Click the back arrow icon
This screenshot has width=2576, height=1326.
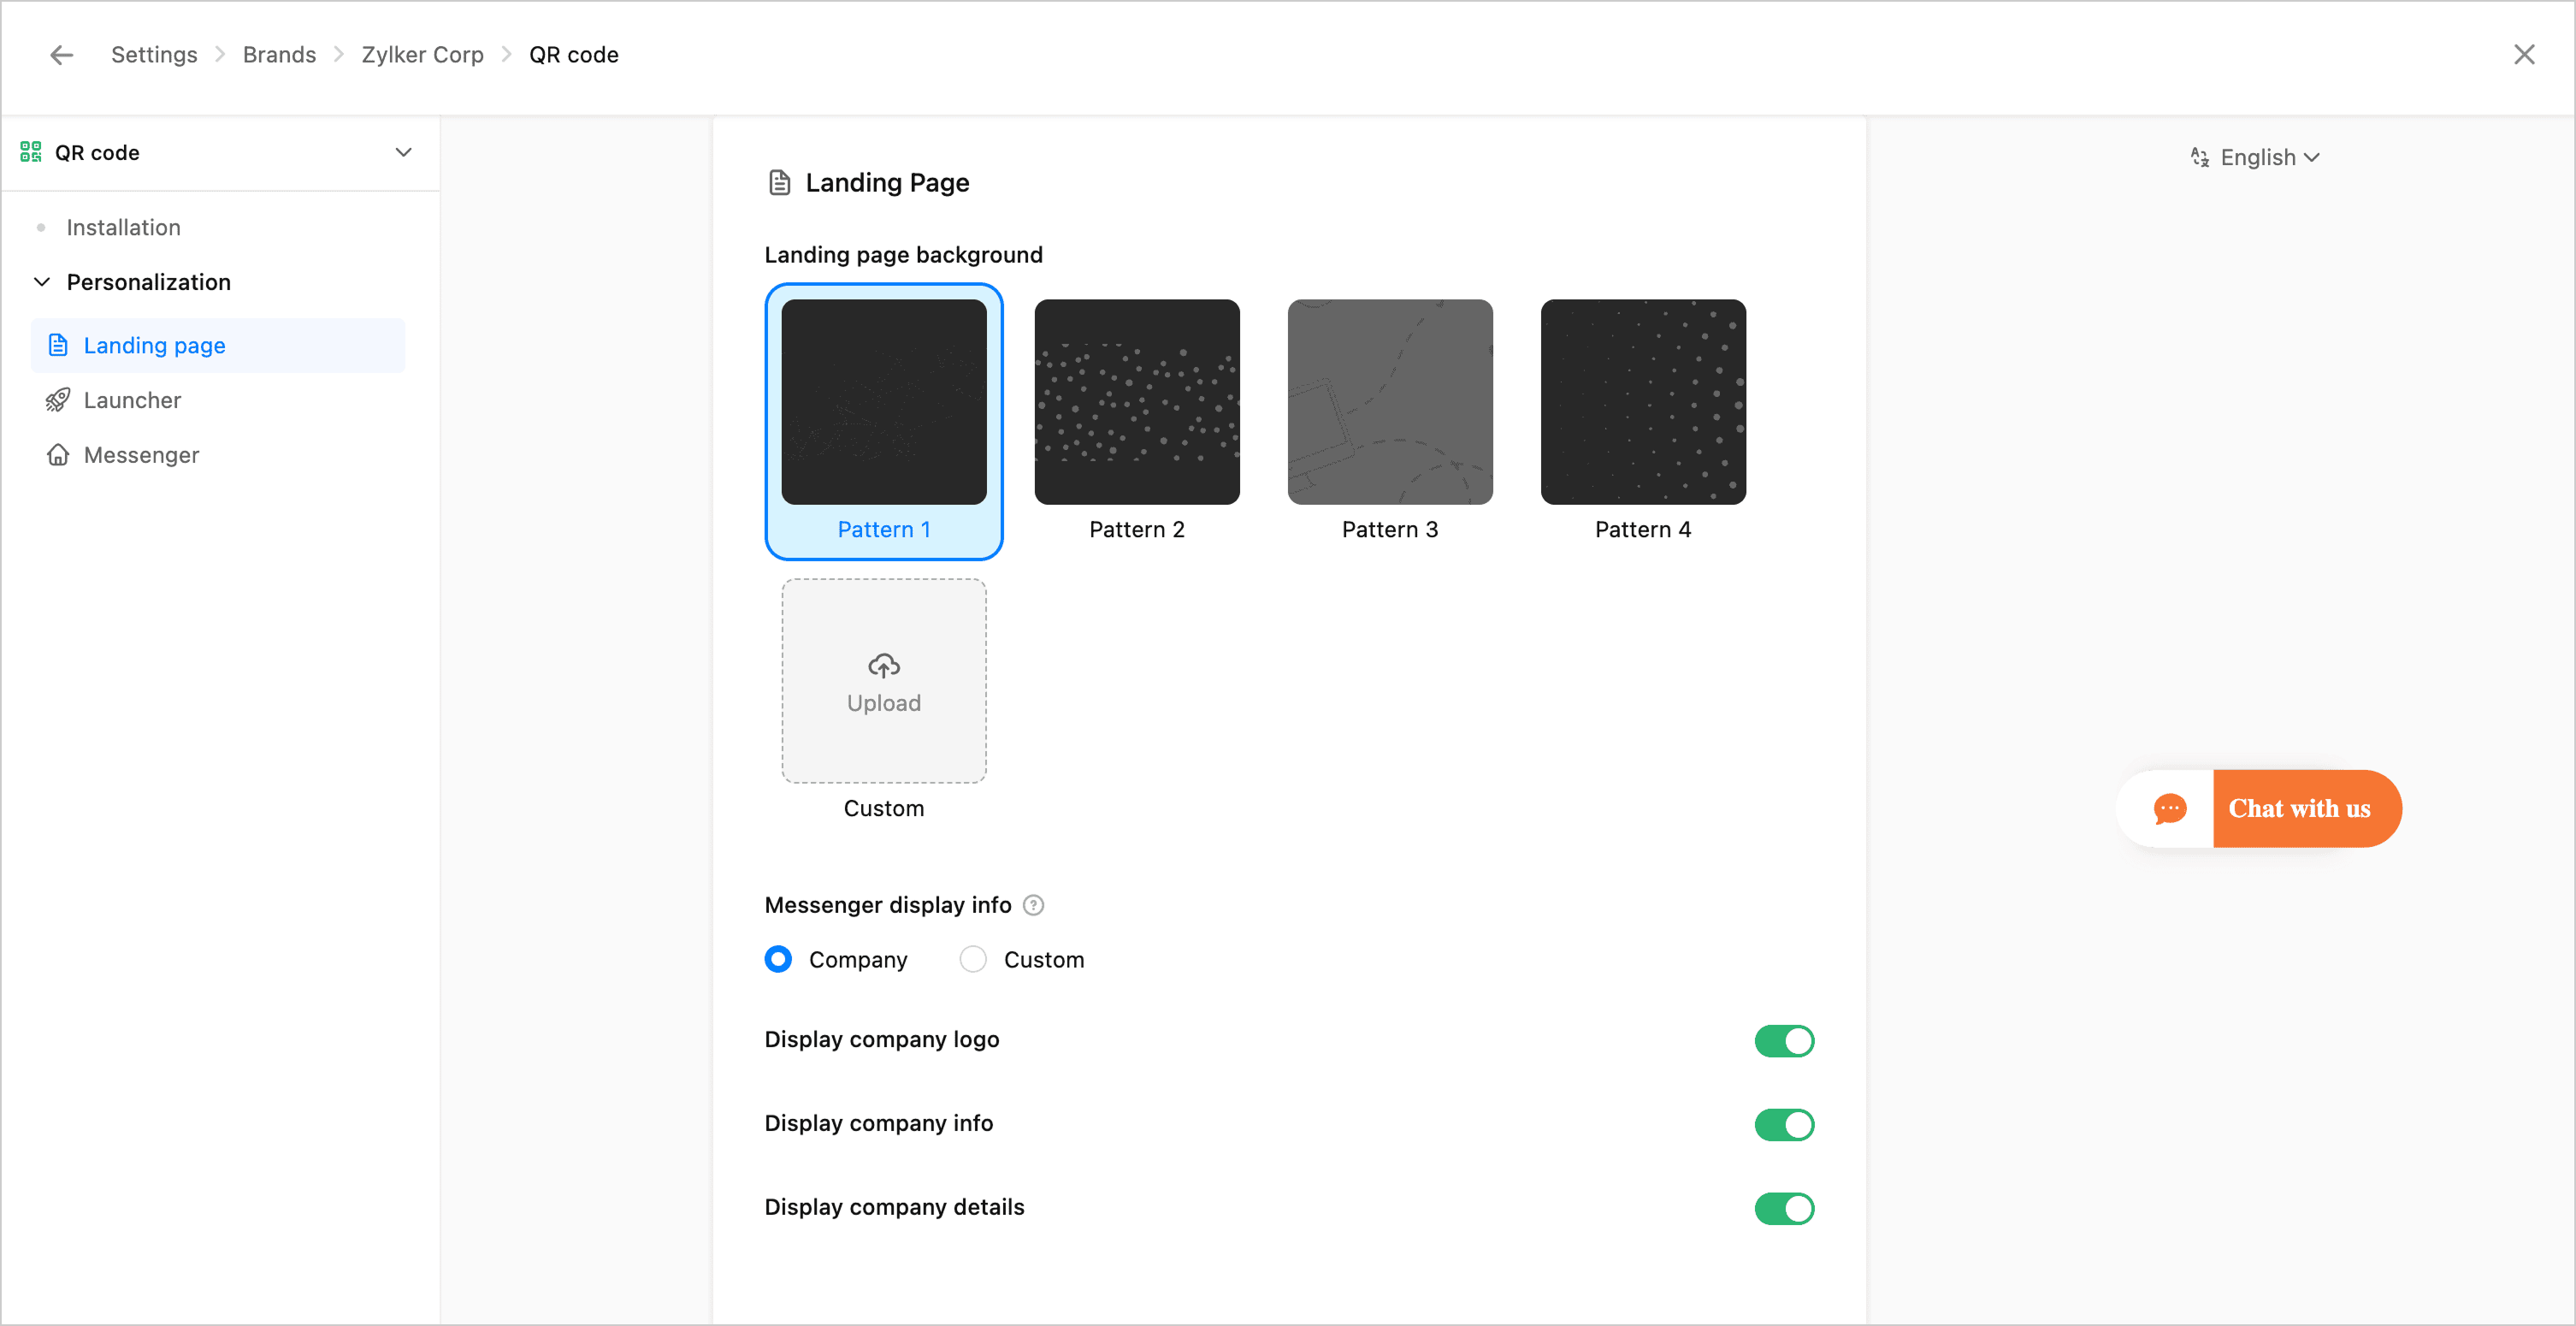pyautogui.click(x=62, y=55)
